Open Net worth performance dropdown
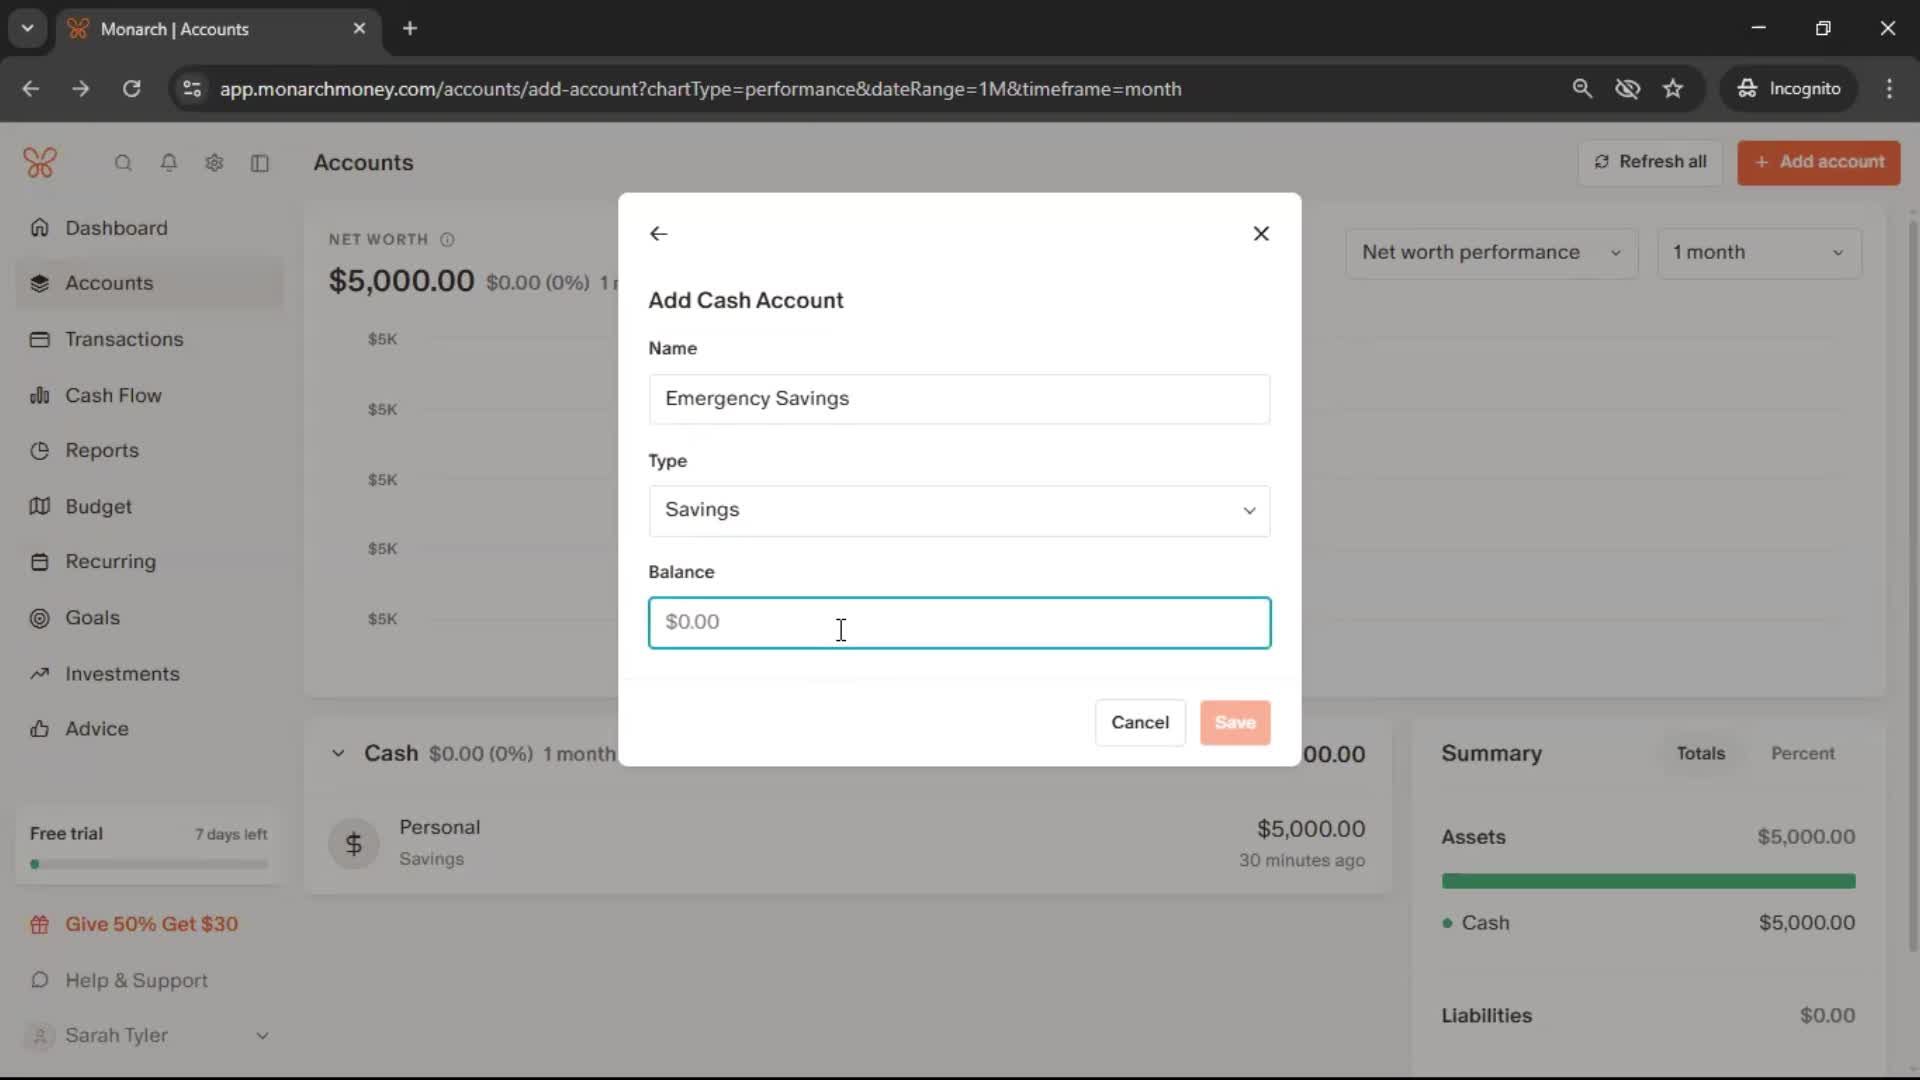This screenshot has width=1920, height=1080. 1490,253
